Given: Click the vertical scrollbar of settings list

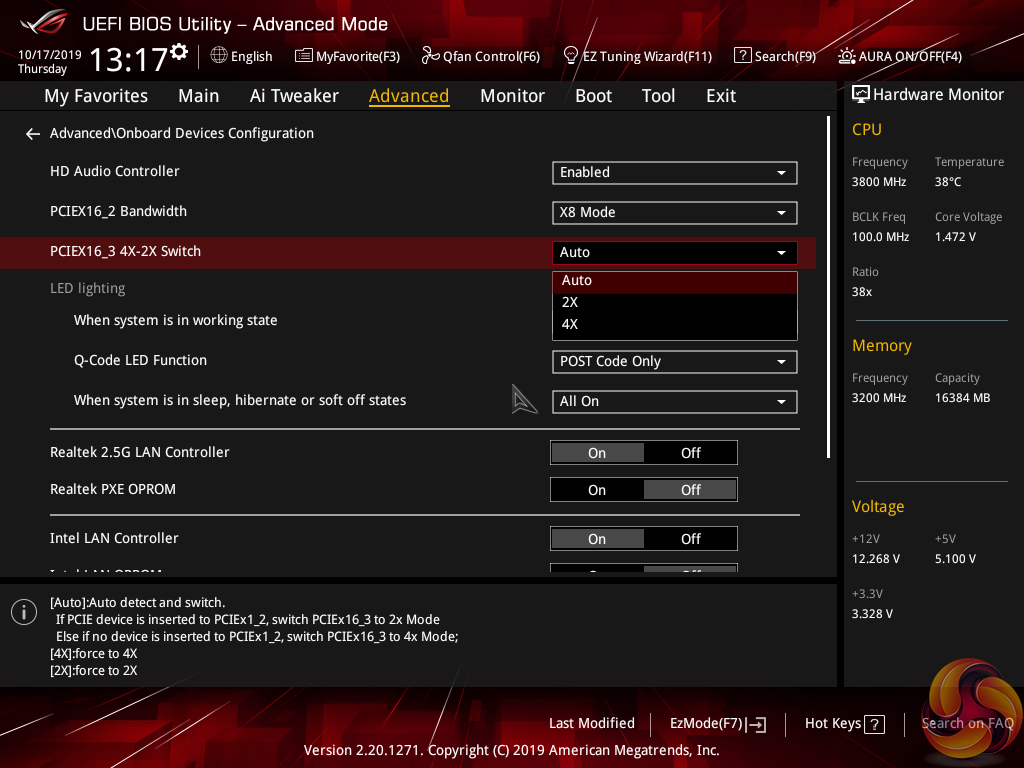Looking at the screenshot, I should click(x=828, y=290).
